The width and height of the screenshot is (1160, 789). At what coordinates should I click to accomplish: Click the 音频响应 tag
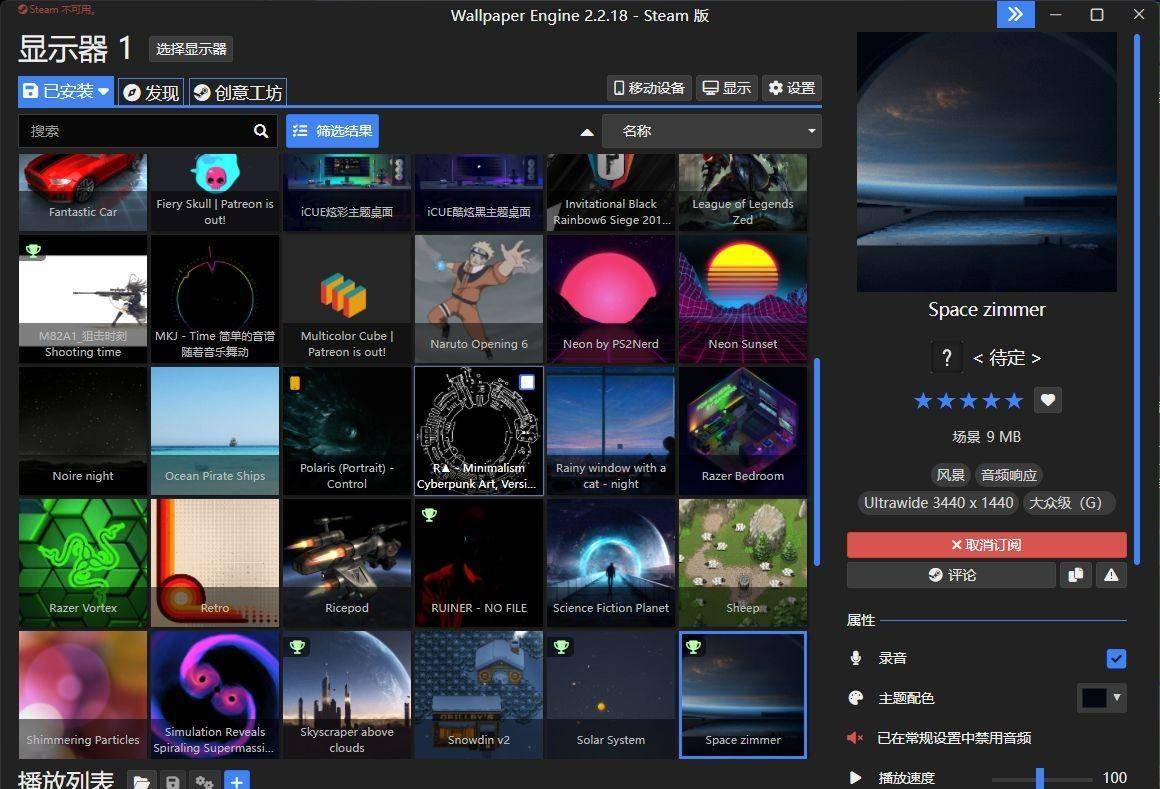pyautogui.click(x=1008, y=475)
